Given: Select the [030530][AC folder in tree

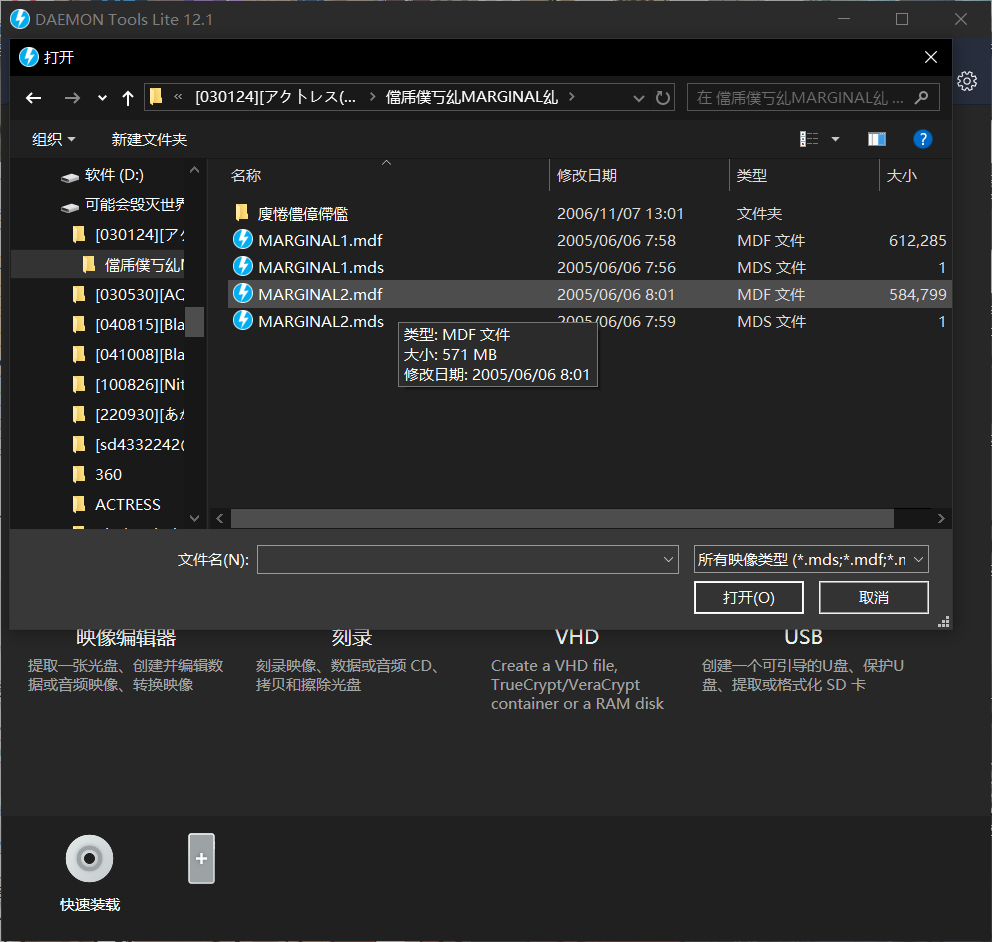Looking at the screenshot, I should (x=130, y=295).
